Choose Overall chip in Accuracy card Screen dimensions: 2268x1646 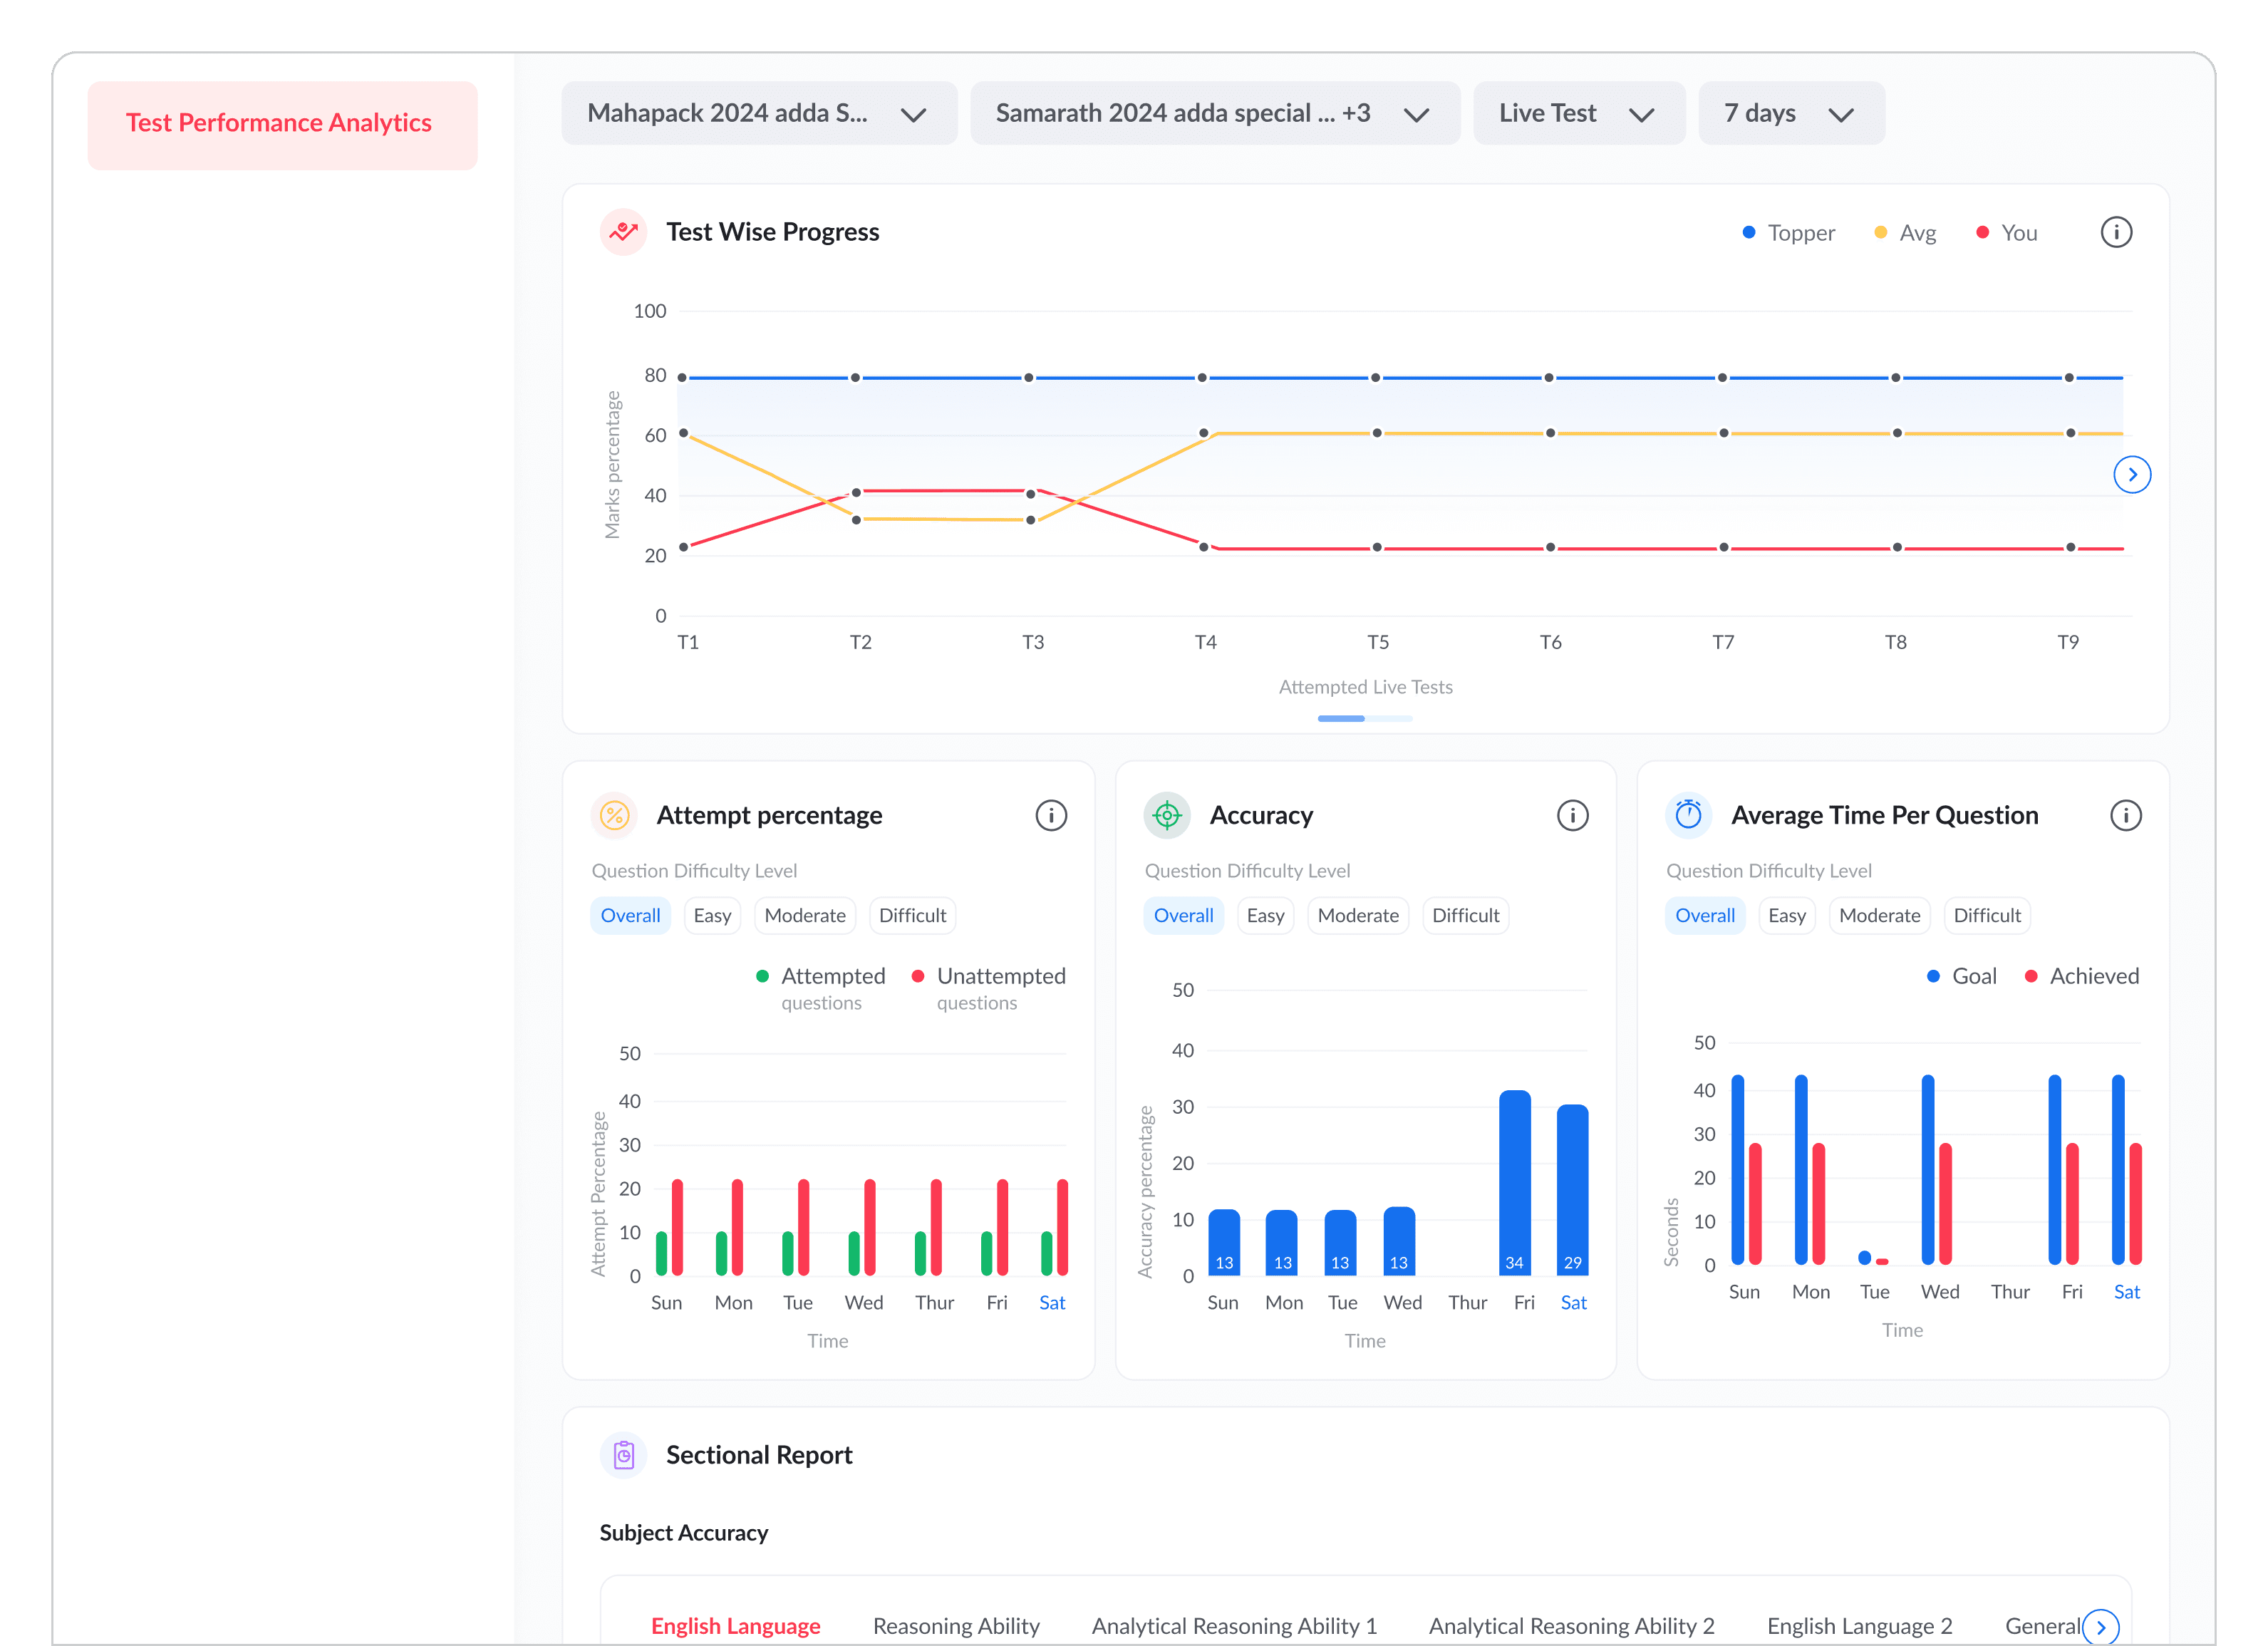(1183, 915)
